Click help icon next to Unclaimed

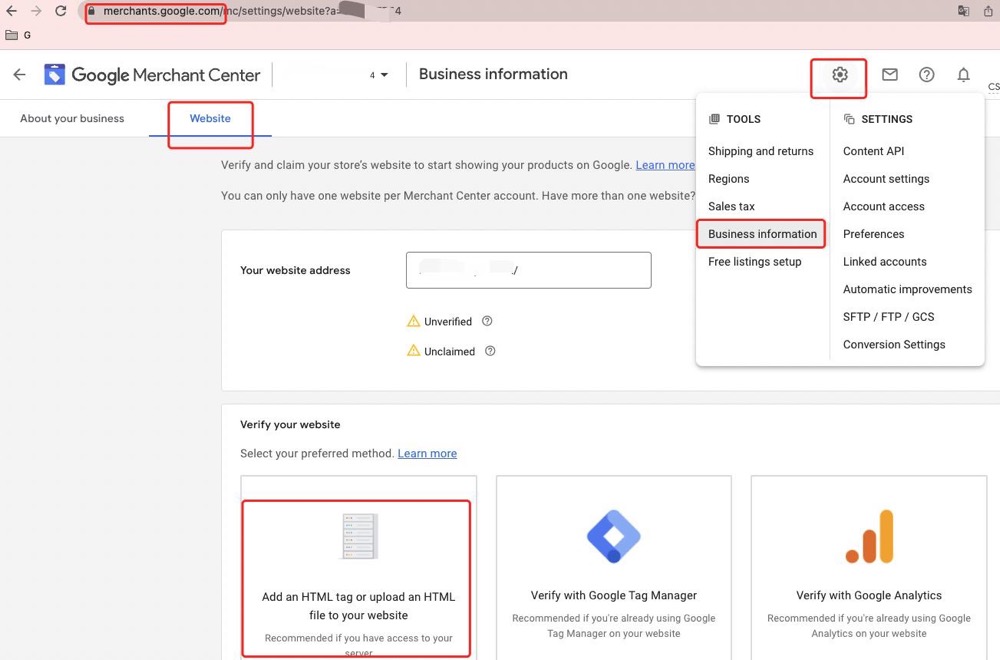(490, 351)
